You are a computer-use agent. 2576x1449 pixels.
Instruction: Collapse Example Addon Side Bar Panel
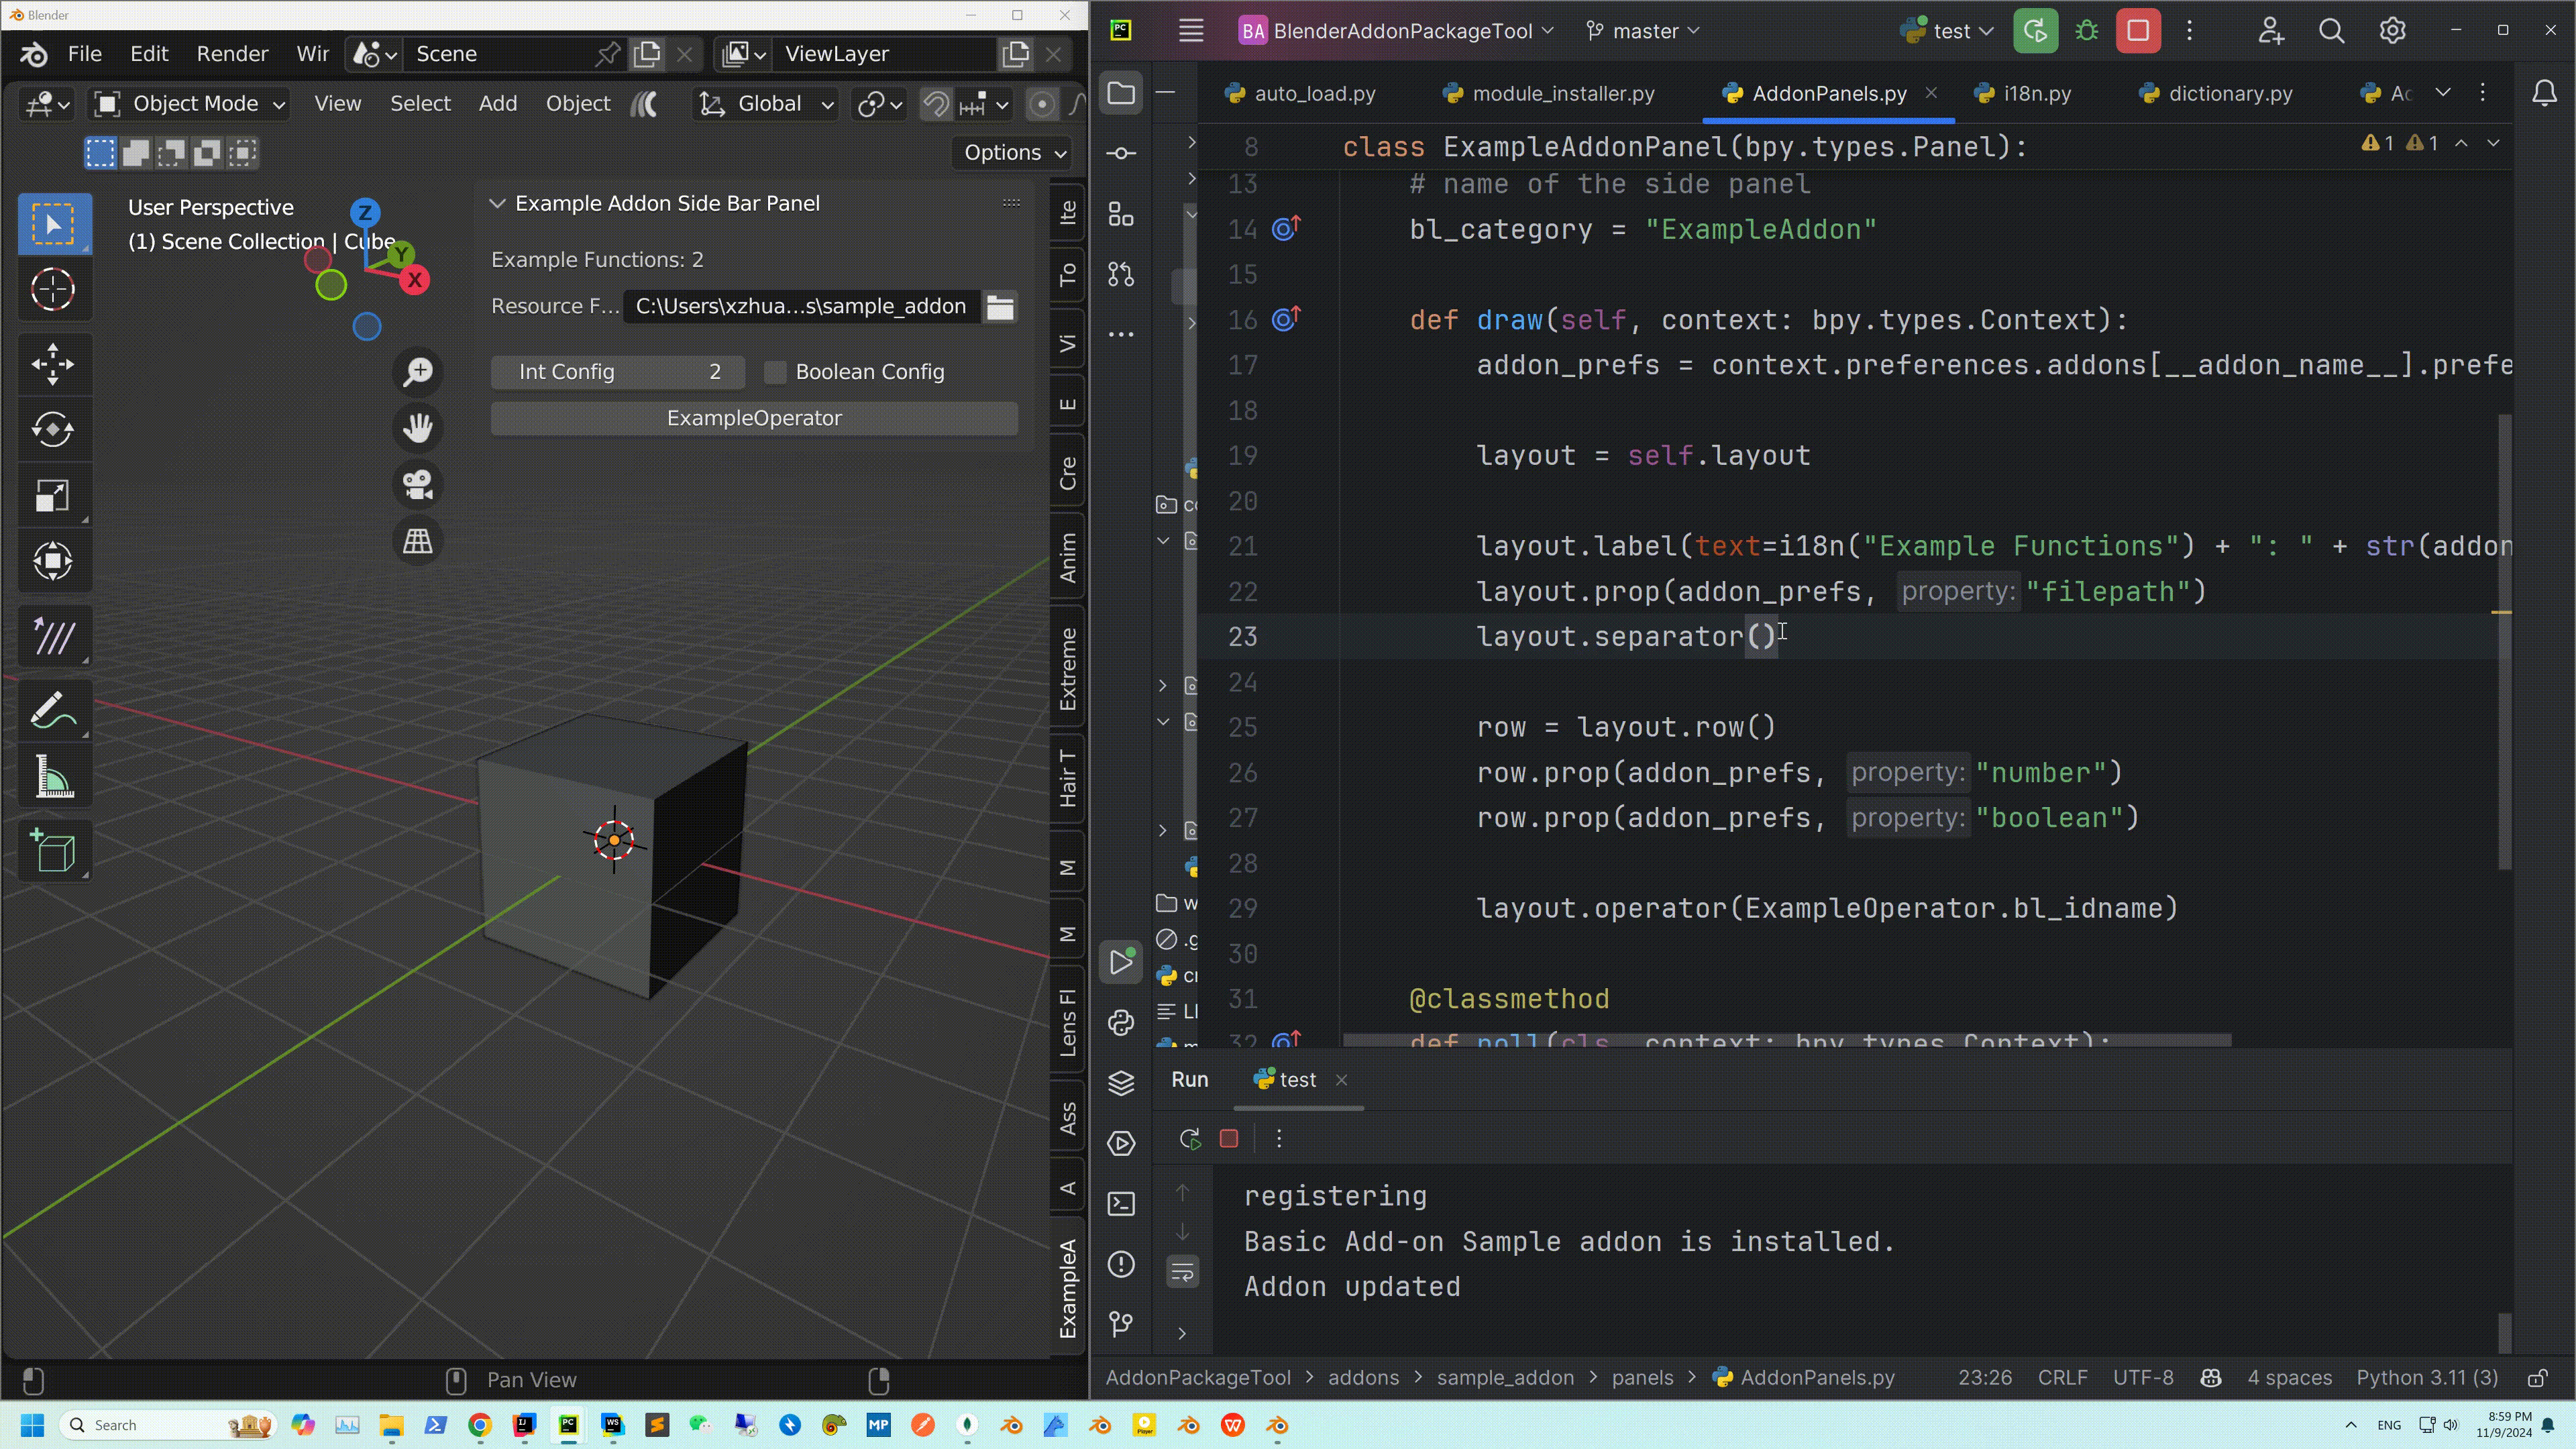[497, 204]
